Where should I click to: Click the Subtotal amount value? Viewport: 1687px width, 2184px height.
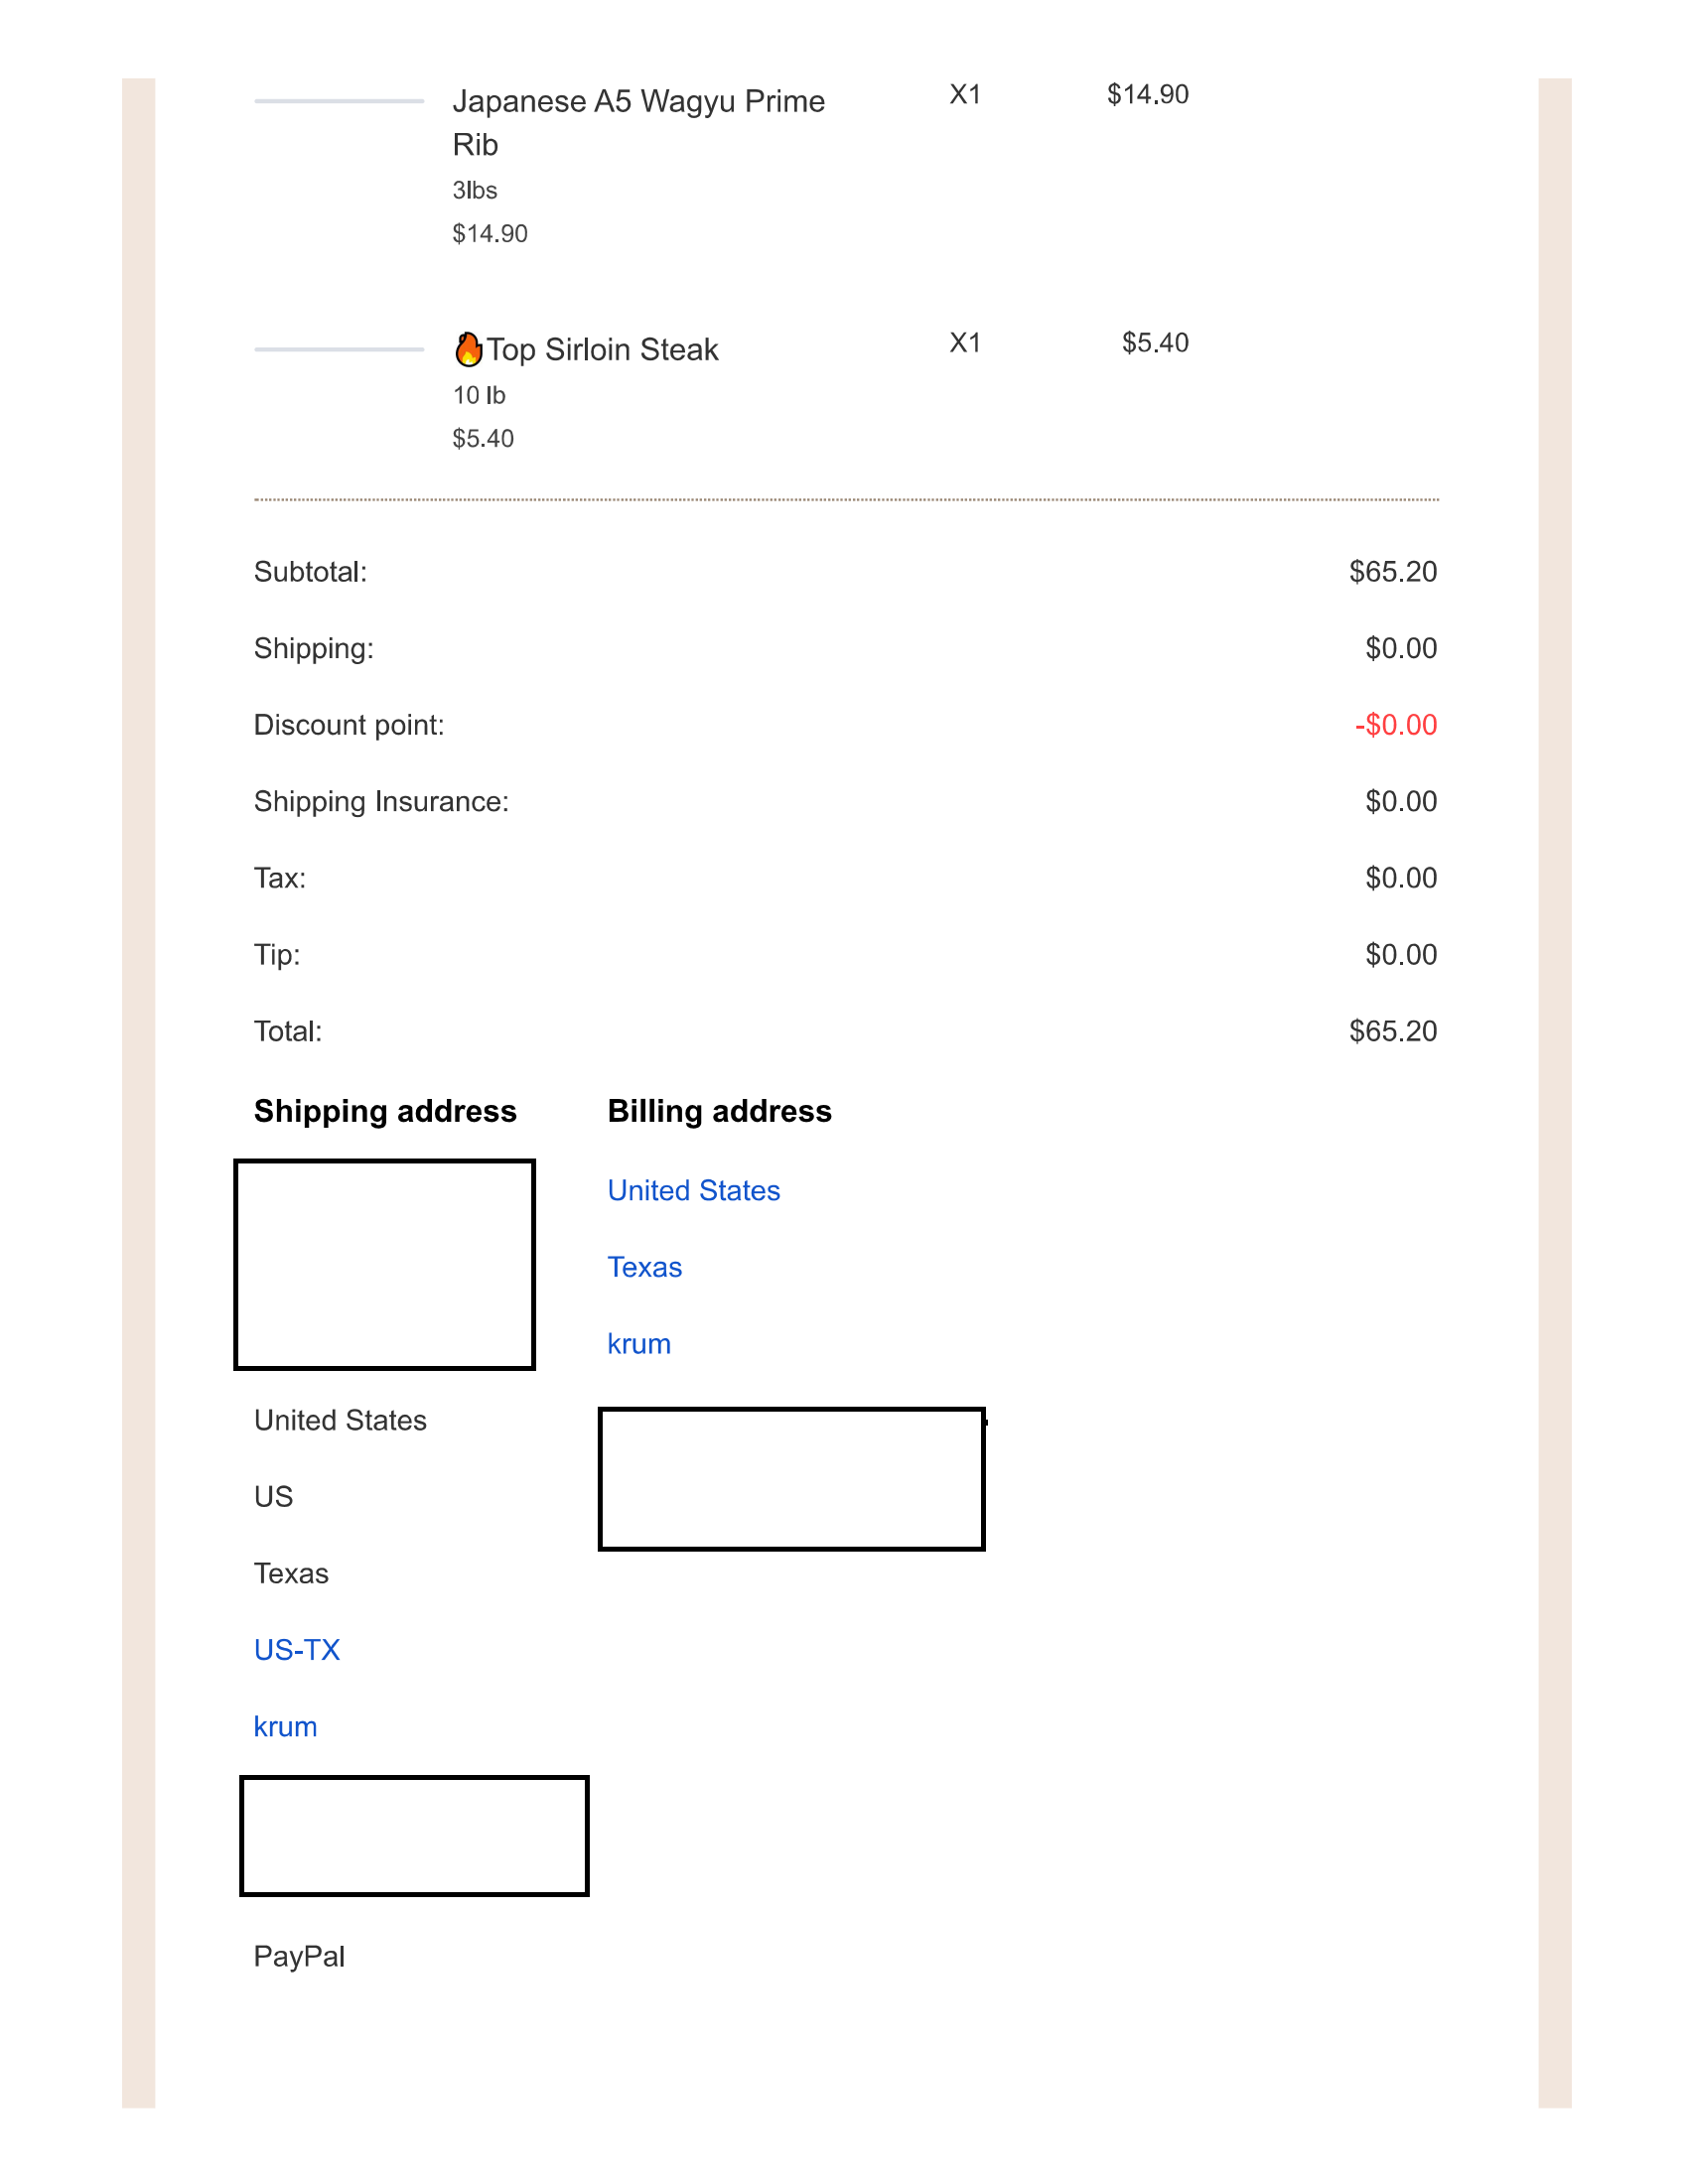pos(1393,572)
